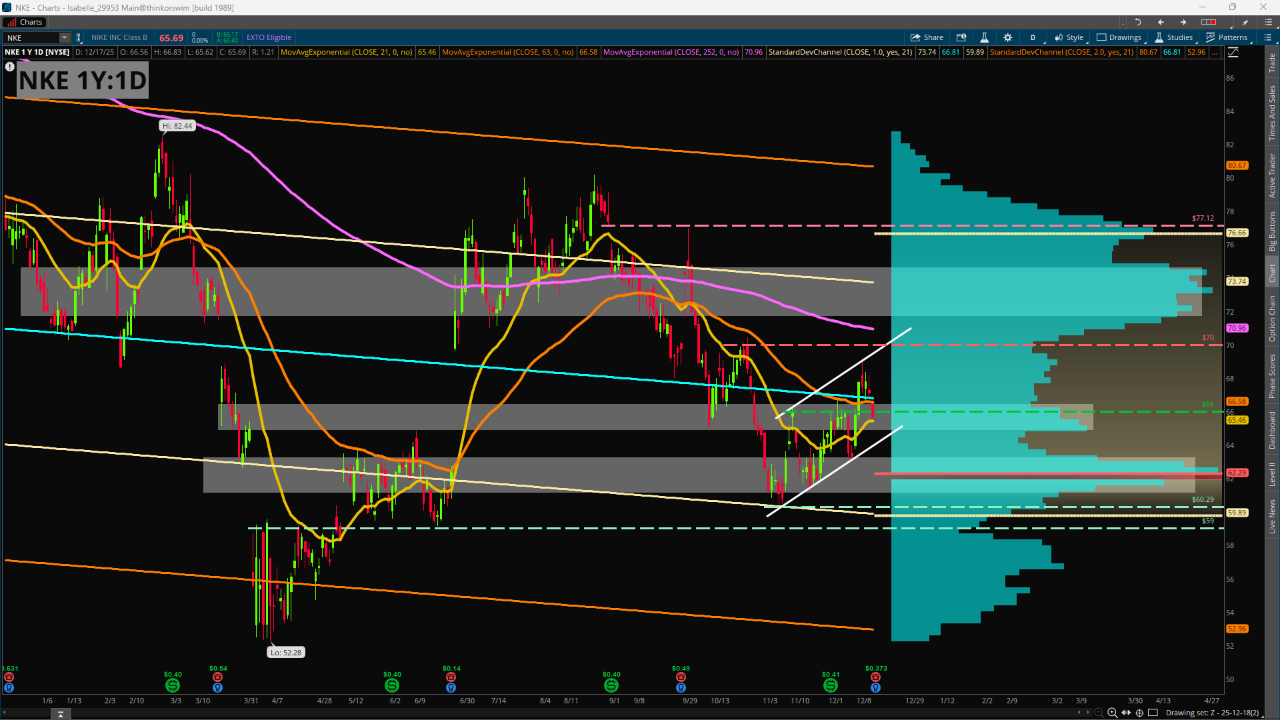Click the flask Edit studies icon
The height and width of the screenshot is (720, 1280).
click(984, 37)
